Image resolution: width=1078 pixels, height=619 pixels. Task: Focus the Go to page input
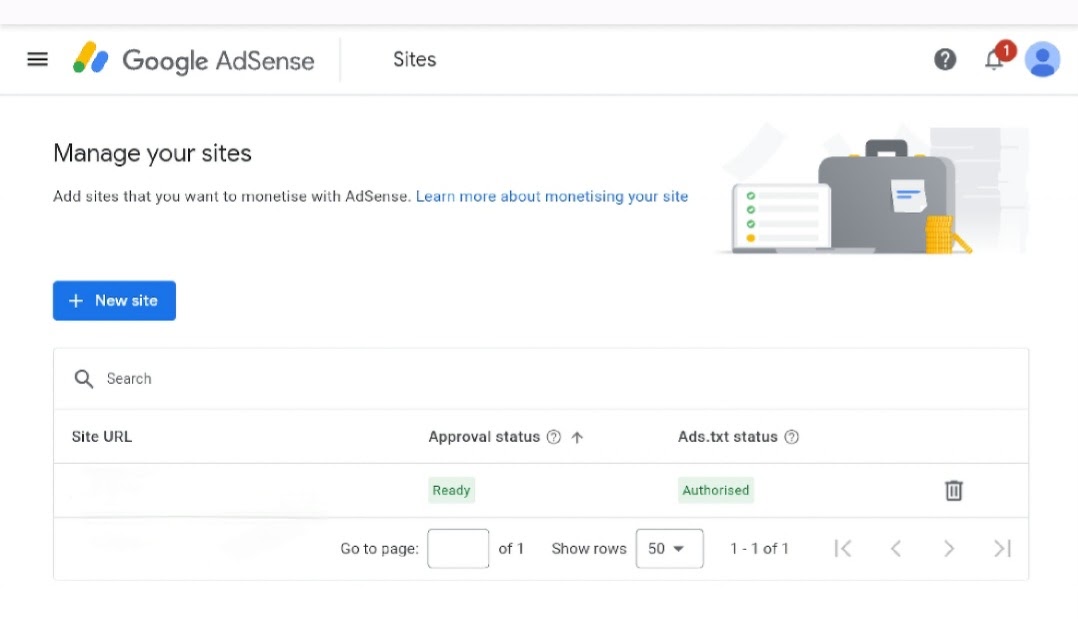[458, 548]
